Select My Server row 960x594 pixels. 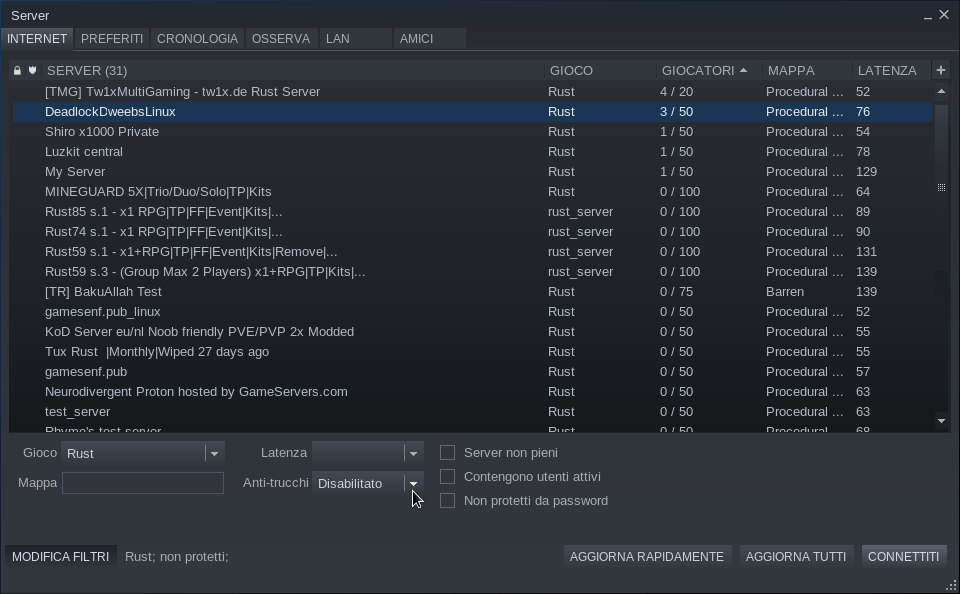pos(472,171)
